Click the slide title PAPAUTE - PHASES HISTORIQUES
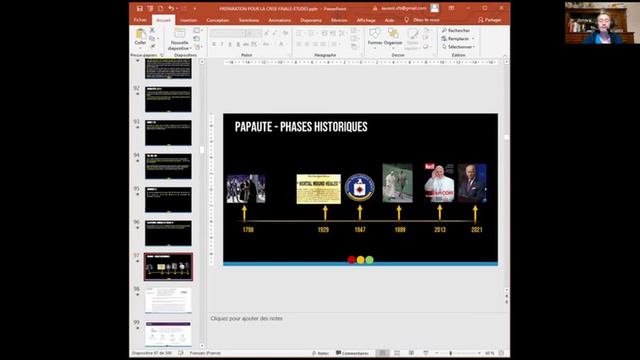The width and height of the screenshot is (640, 360). tap(301, 127)
